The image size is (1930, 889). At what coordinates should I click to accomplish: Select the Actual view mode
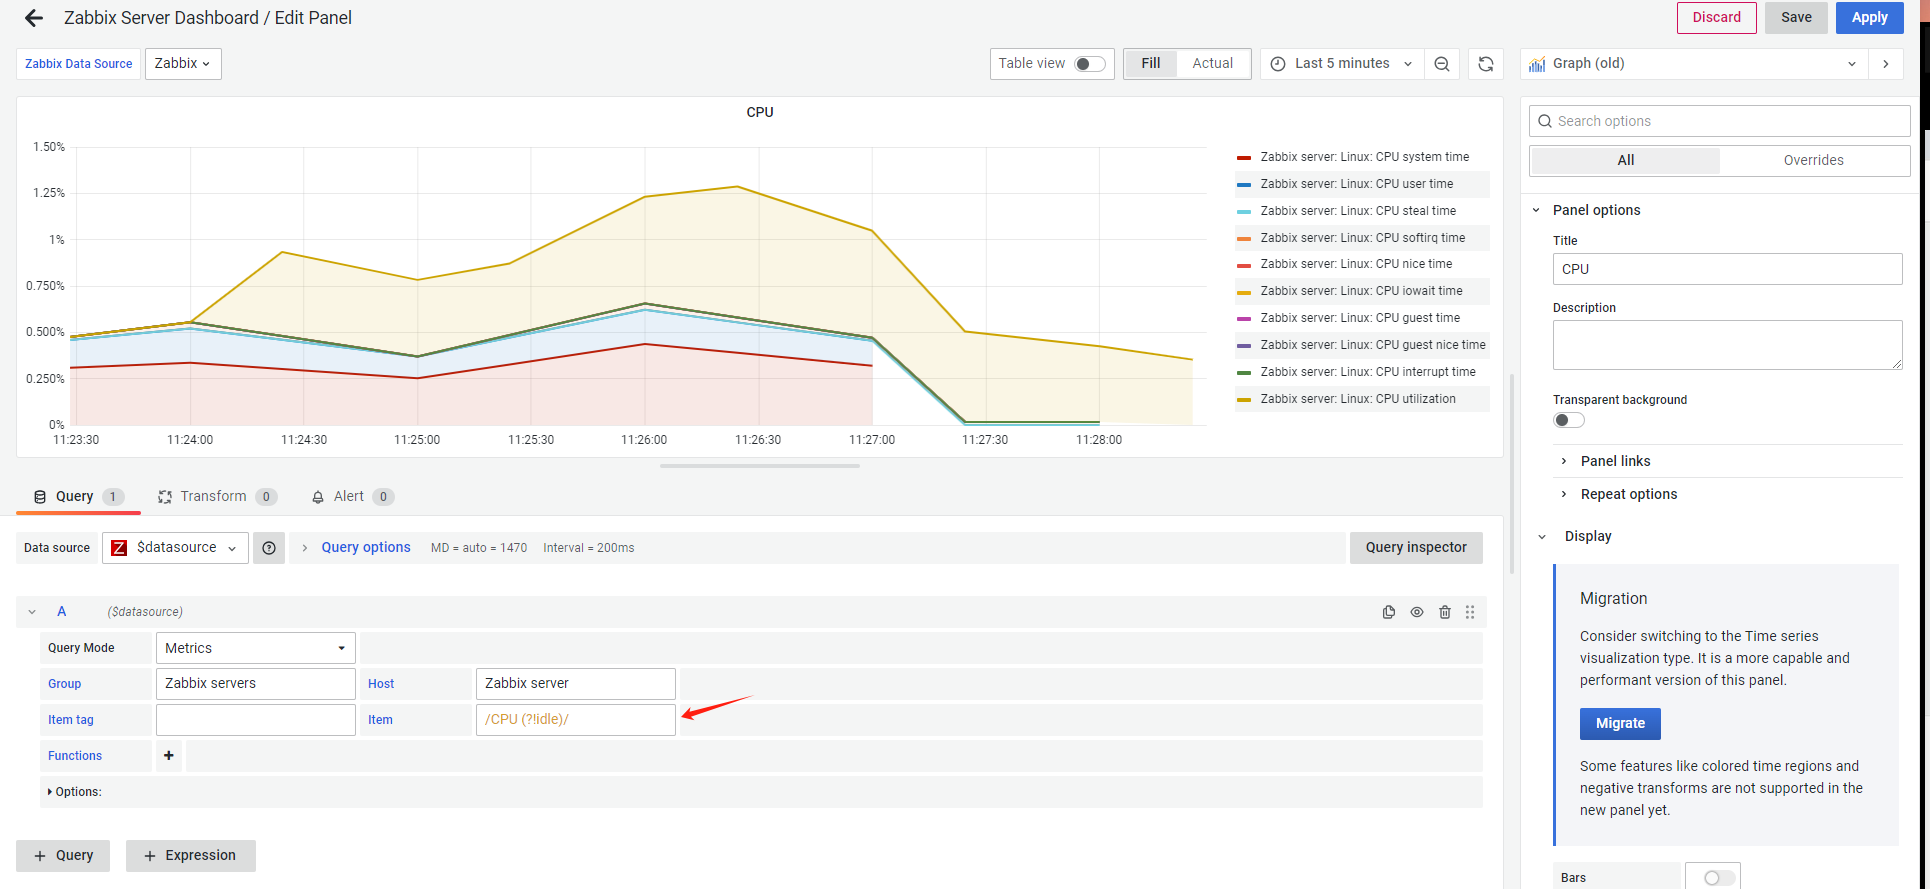(x=1213, y=64)
